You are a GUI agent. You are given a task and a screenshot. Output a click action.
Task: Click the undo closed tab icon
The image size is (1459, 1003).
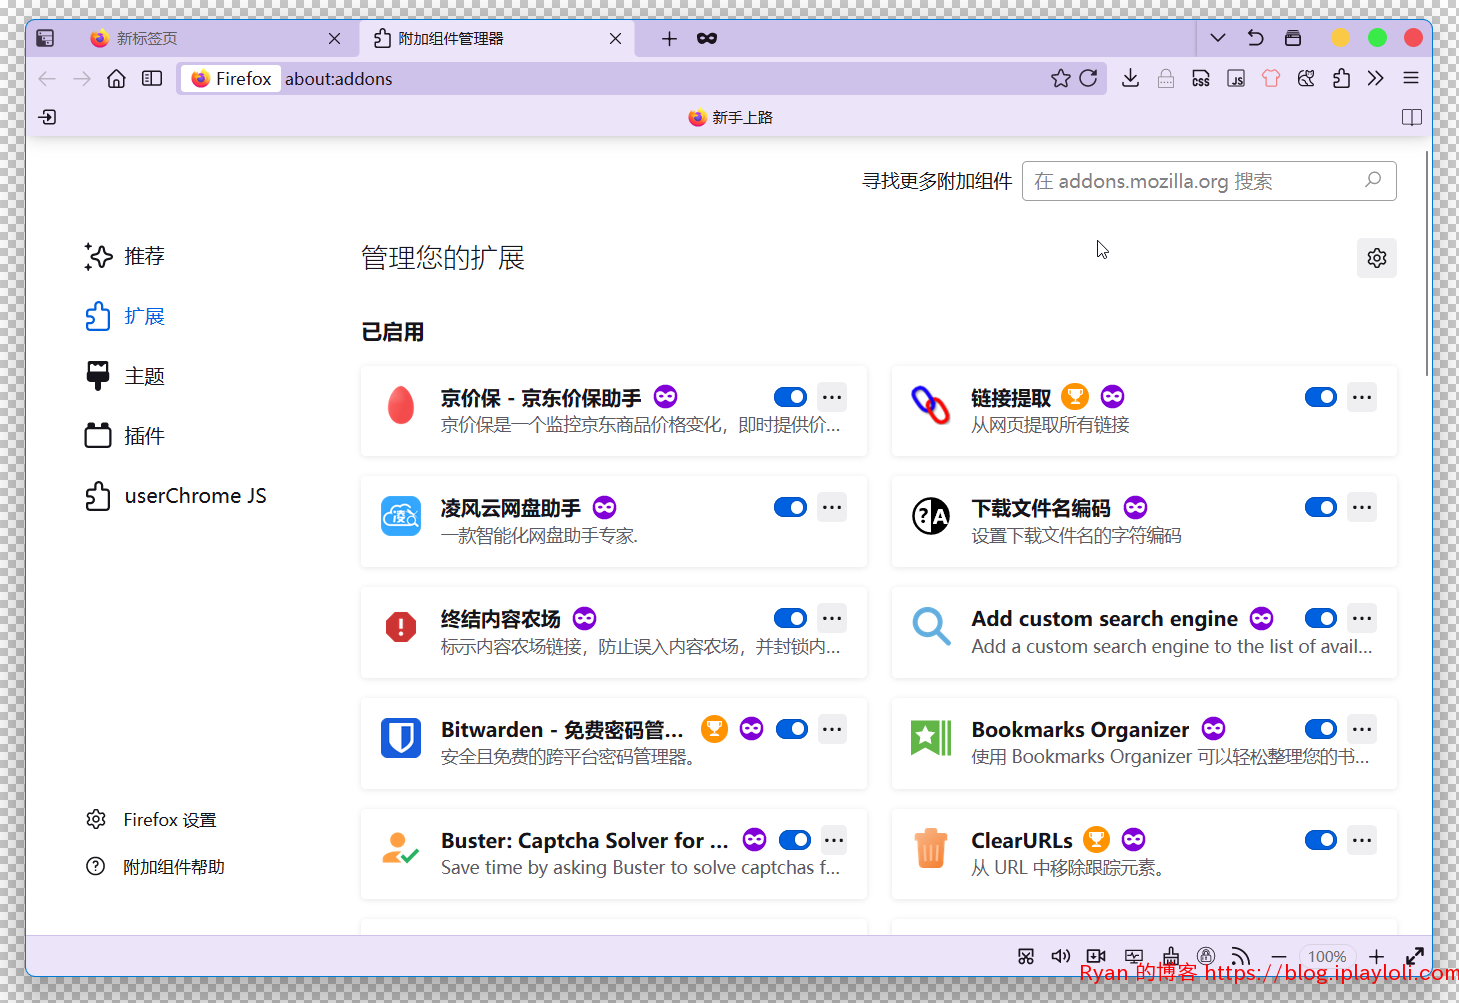tap(1256, 38)
